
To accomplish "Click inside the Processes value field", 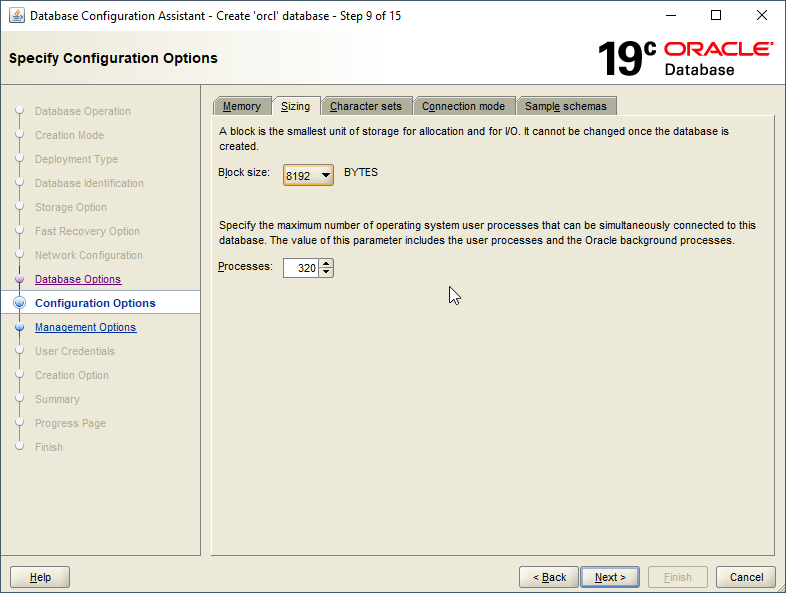I will [301, 268].
